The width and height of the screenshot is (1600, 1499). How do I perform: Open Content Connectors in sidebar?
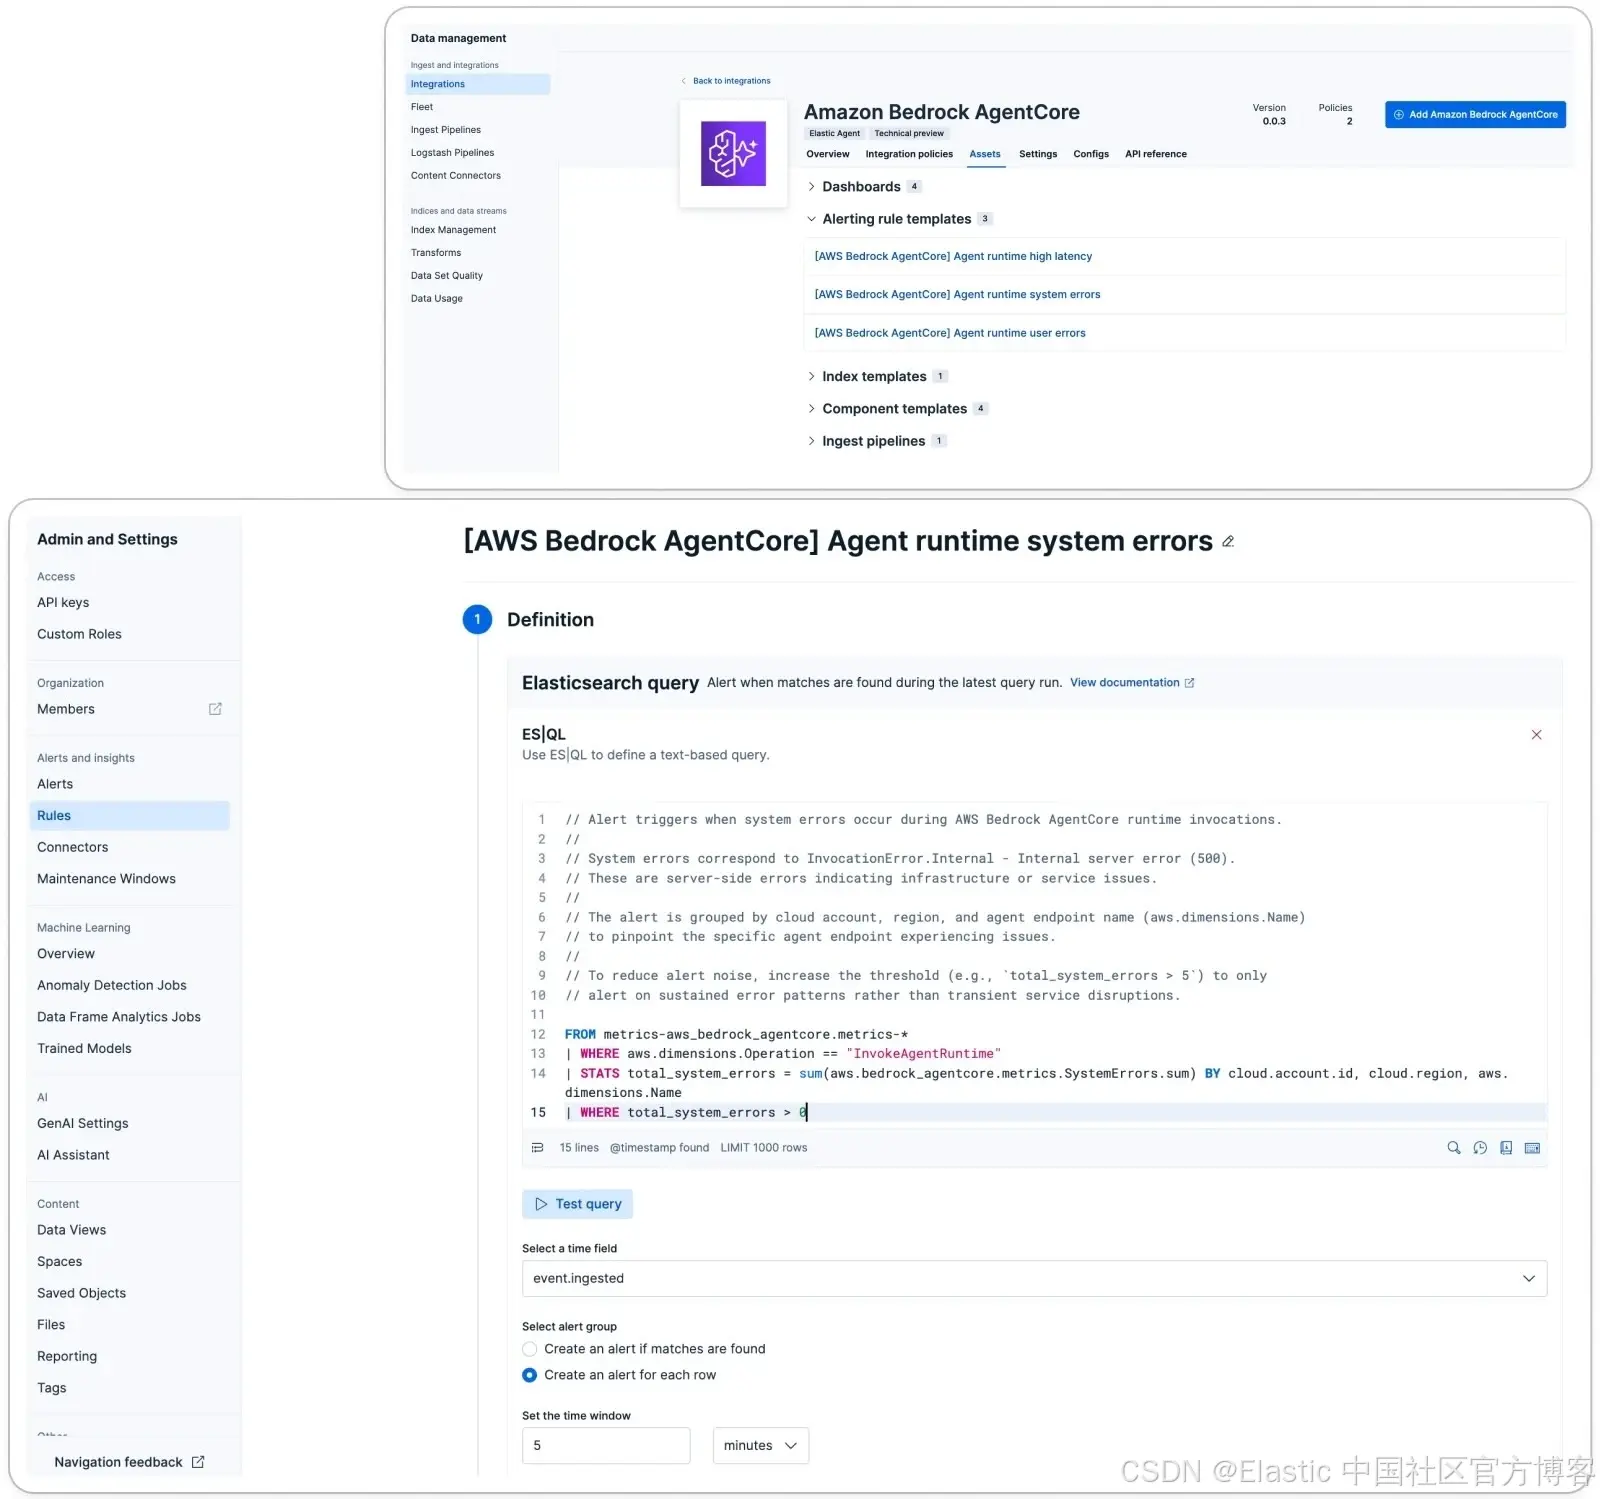pos(456,176)
